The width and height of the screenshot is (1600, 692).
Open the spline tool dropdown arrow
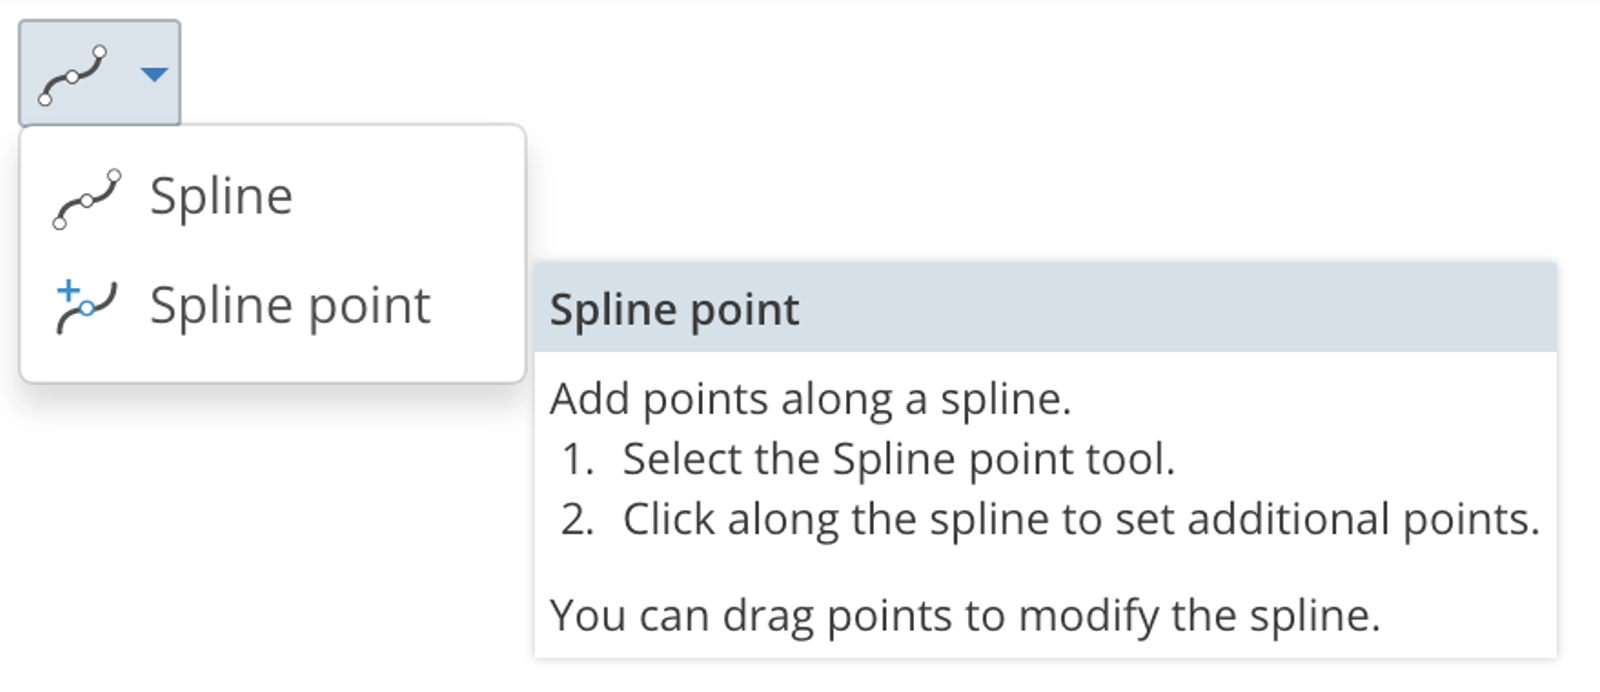(x=154, y=74)
